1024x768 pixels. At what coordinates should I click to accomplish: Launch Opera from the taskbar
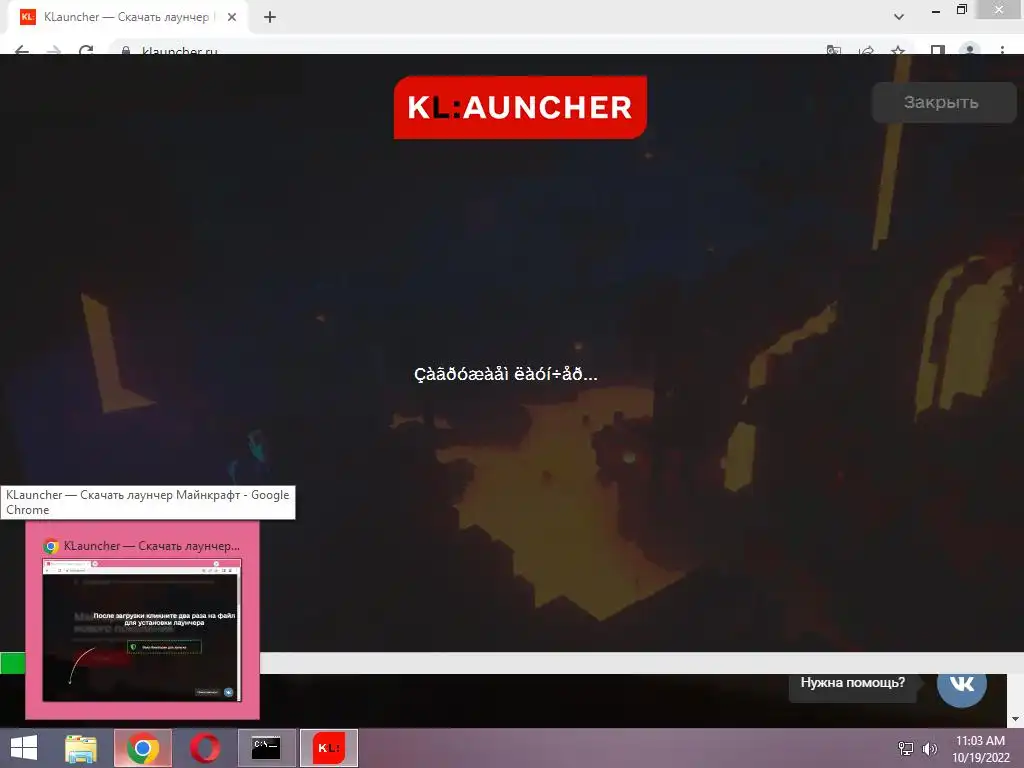[204, 748]
